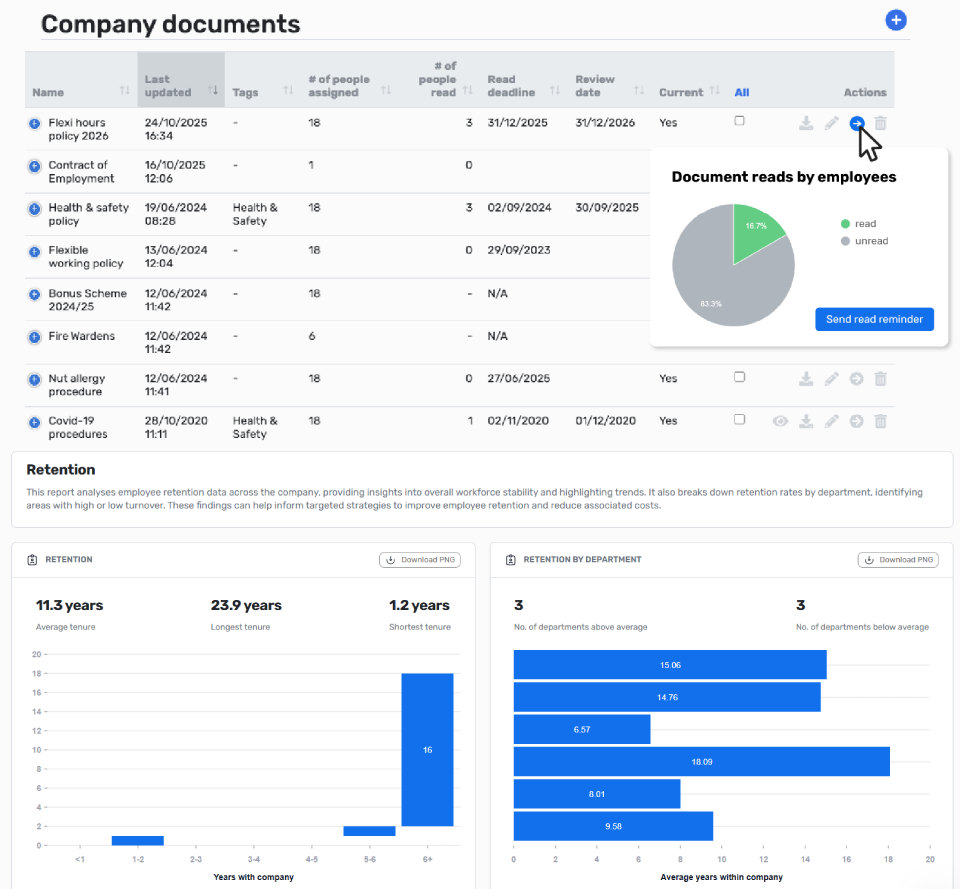View the Covid-19 procedures eye icon
960x889 pixels.
pos(780,421)
